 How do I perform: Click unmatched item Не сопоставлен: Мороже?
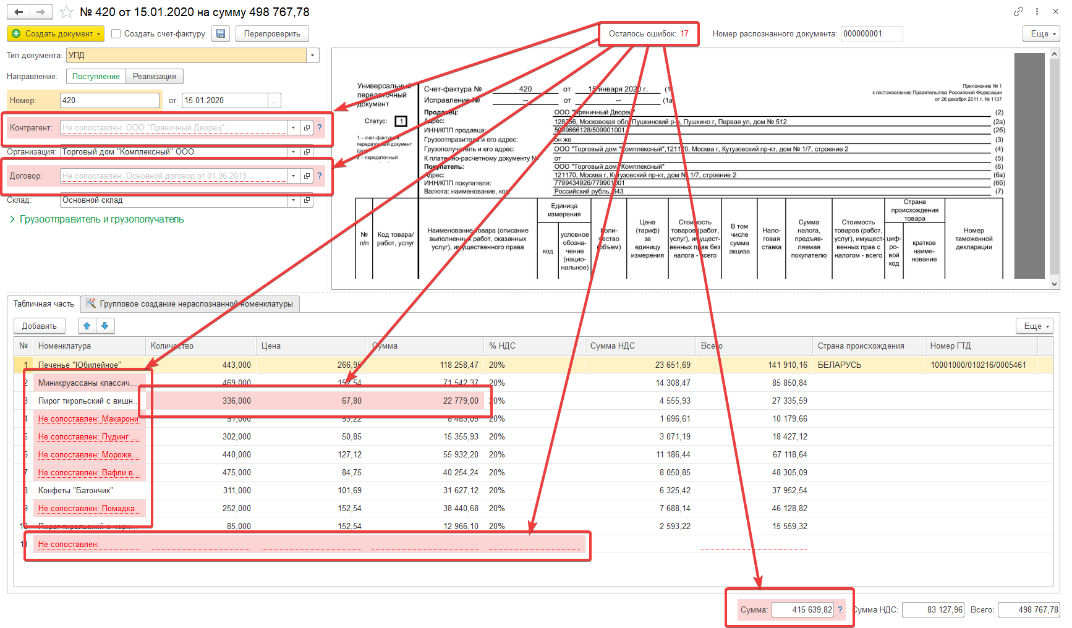coord(88,454)
